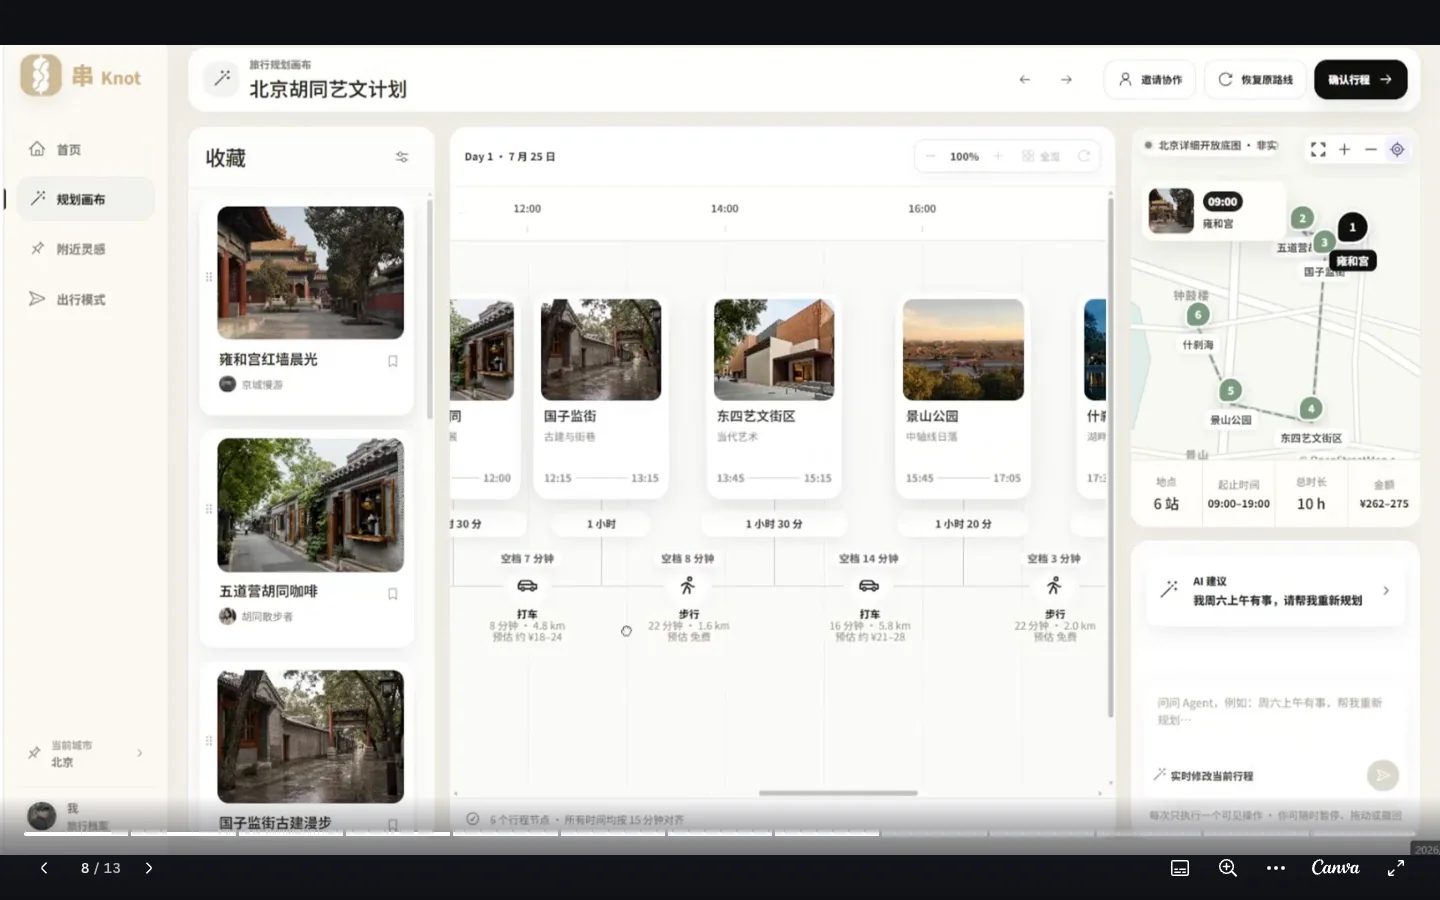Click map marker 4 near 东四艺文街区
This screenshot has height=900, width=1440.
1311,408
